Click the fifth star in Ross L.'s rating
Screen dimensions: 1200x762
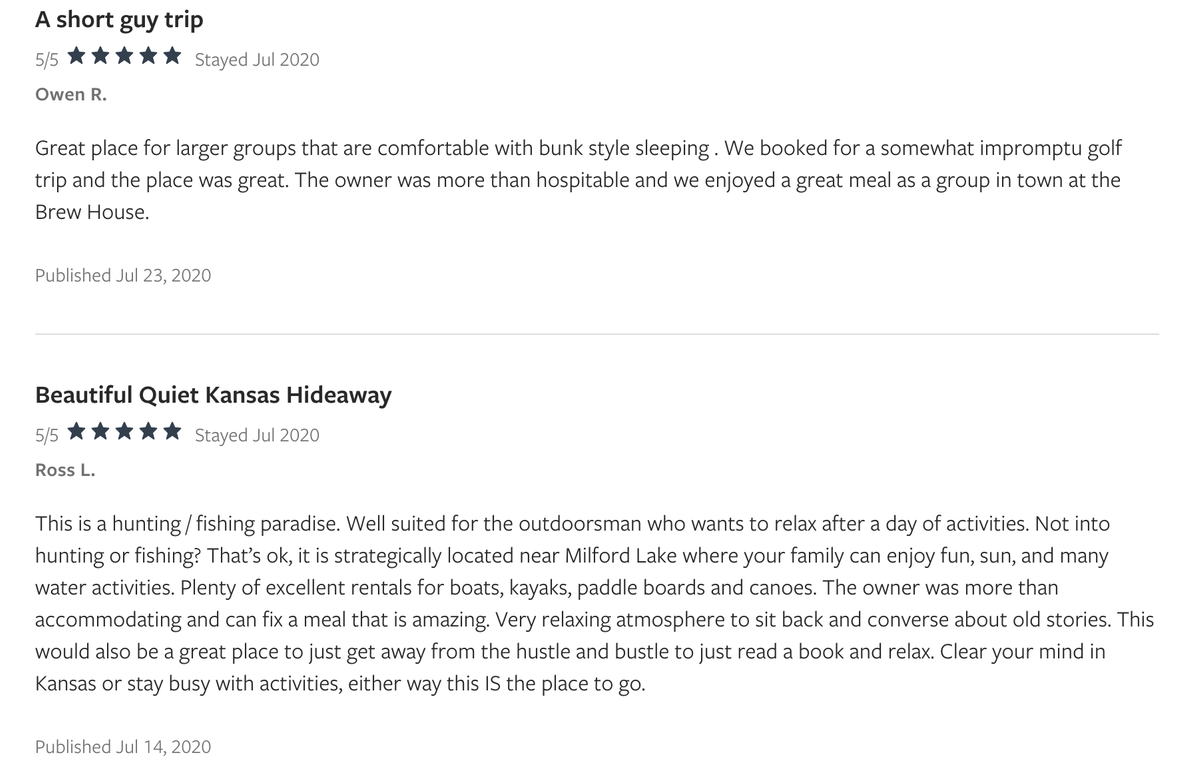point(171,433)
